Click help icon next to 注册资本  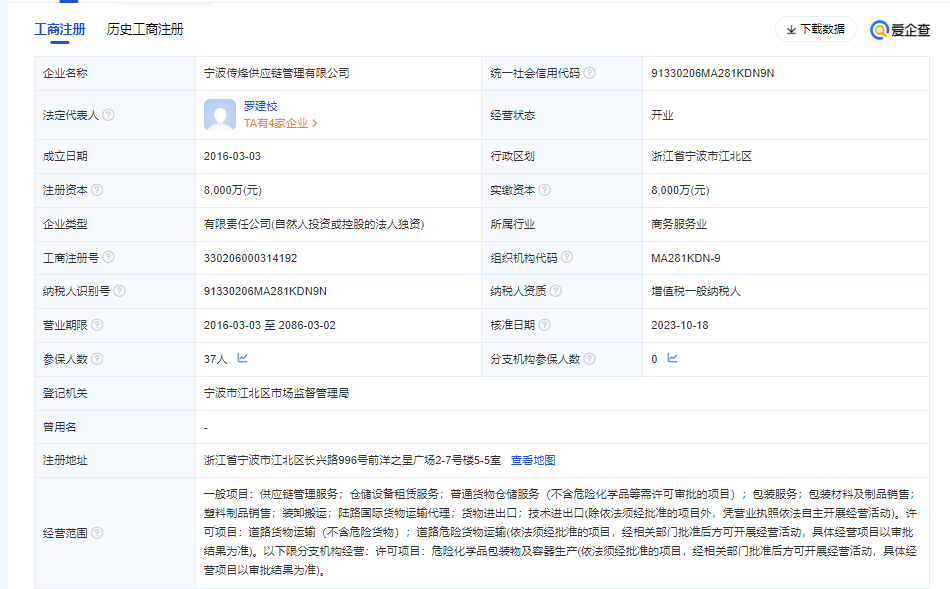pos(97,190)
